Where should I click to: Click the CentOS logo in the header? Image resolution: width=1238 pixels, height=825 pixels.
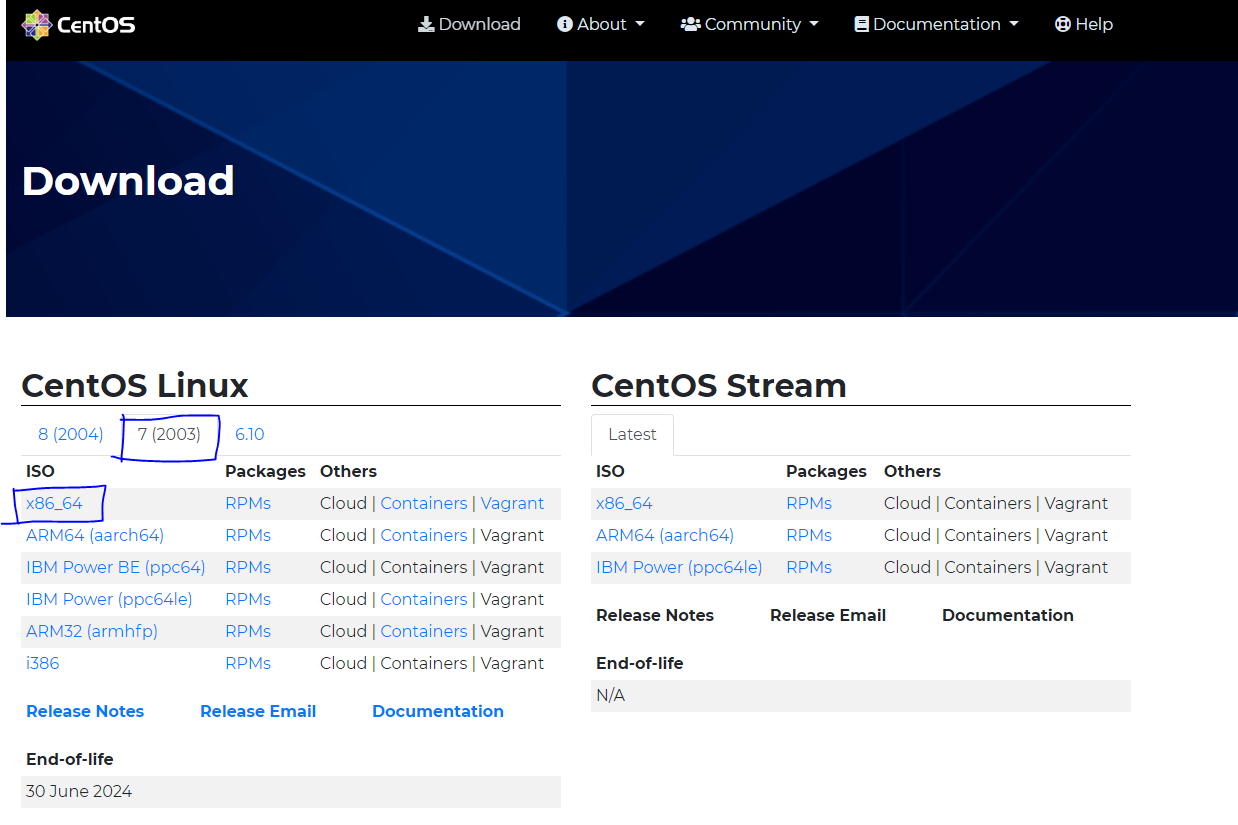[78, 25]
